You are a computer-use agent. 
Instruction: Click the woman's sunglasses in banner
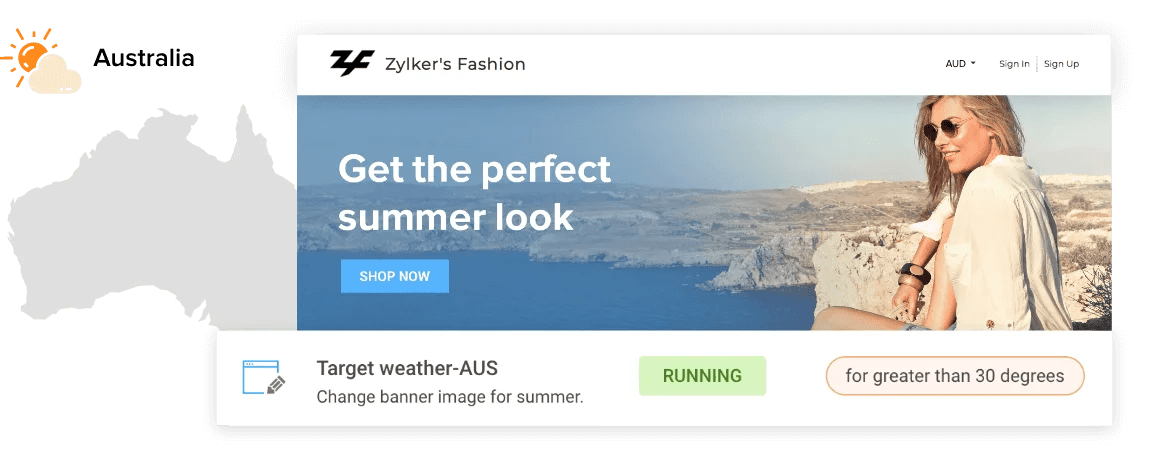coord(946,129)
